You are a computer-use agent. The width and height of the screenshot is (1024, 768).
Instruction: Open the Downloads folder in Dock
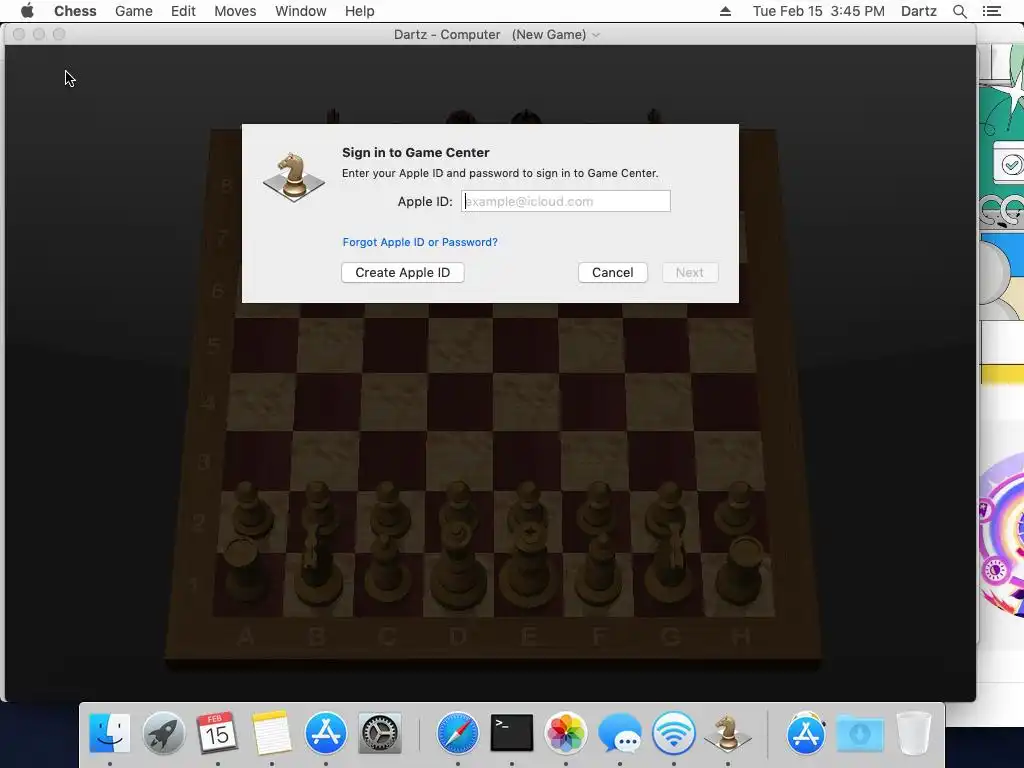point(859,733)
